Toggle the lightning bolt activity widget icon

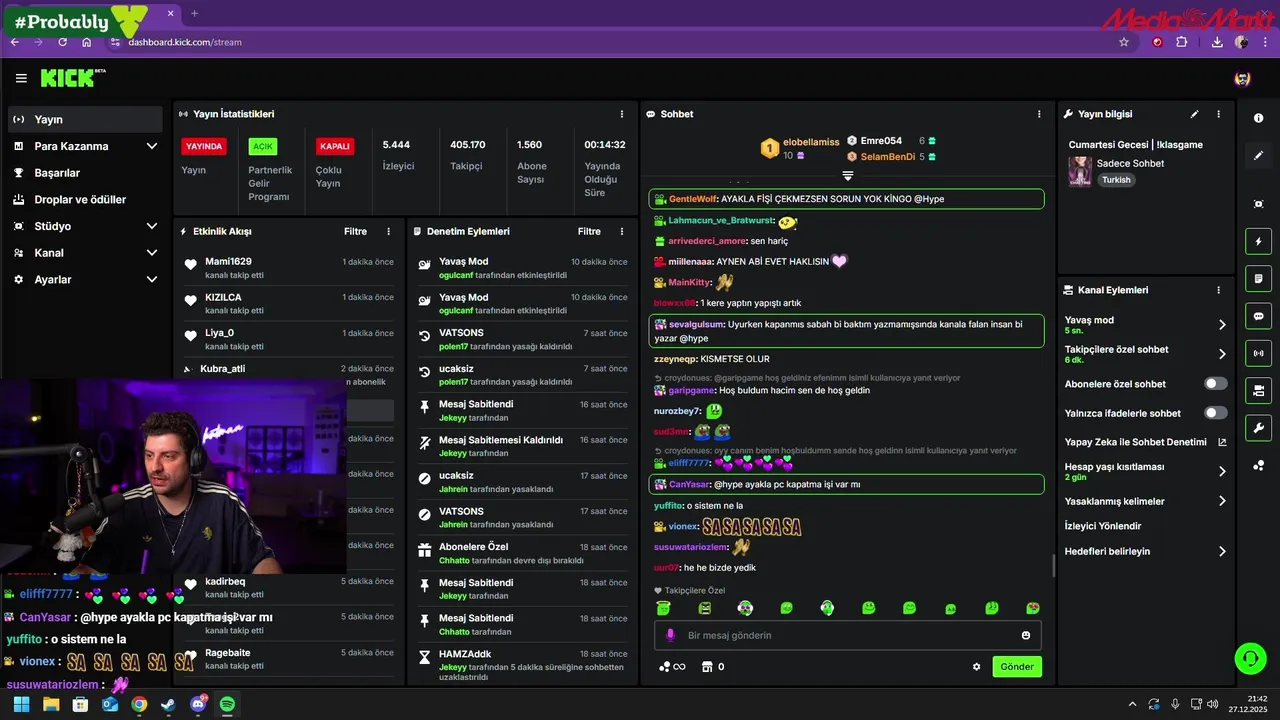1258,241
